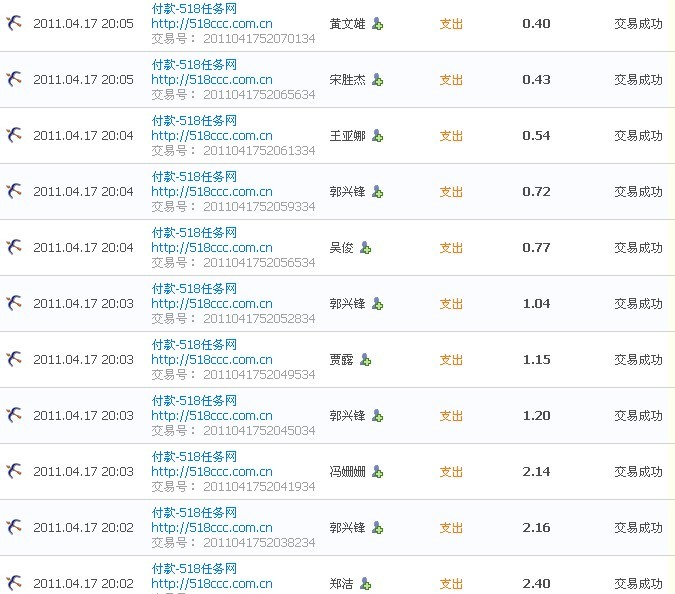
Task: Click transaction type icon in the 0.40 row
Action: point(14,23)
